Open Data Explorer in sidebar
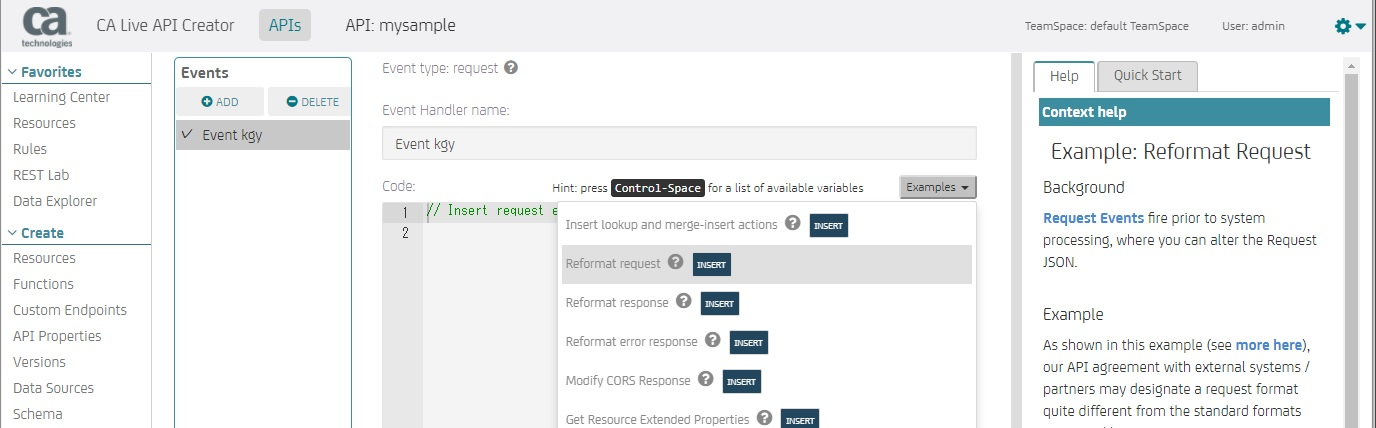Viewport: 1376px width, 428px height. 55,201
